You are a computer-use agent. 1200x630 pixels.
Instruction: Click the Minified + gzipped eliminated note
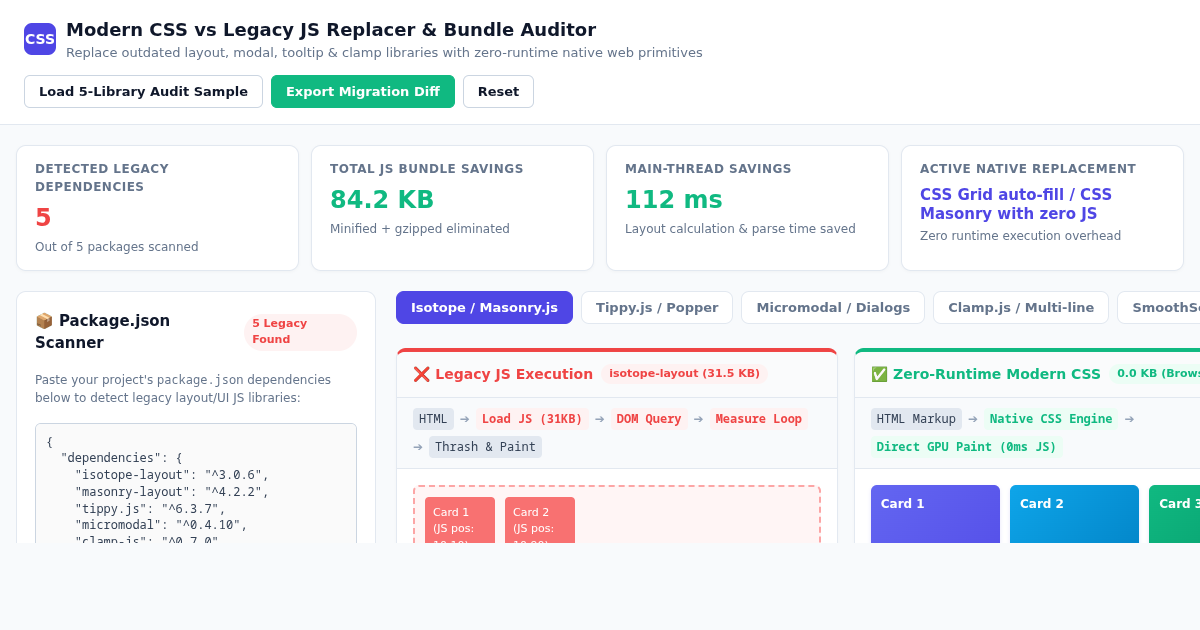click(420, 229)
